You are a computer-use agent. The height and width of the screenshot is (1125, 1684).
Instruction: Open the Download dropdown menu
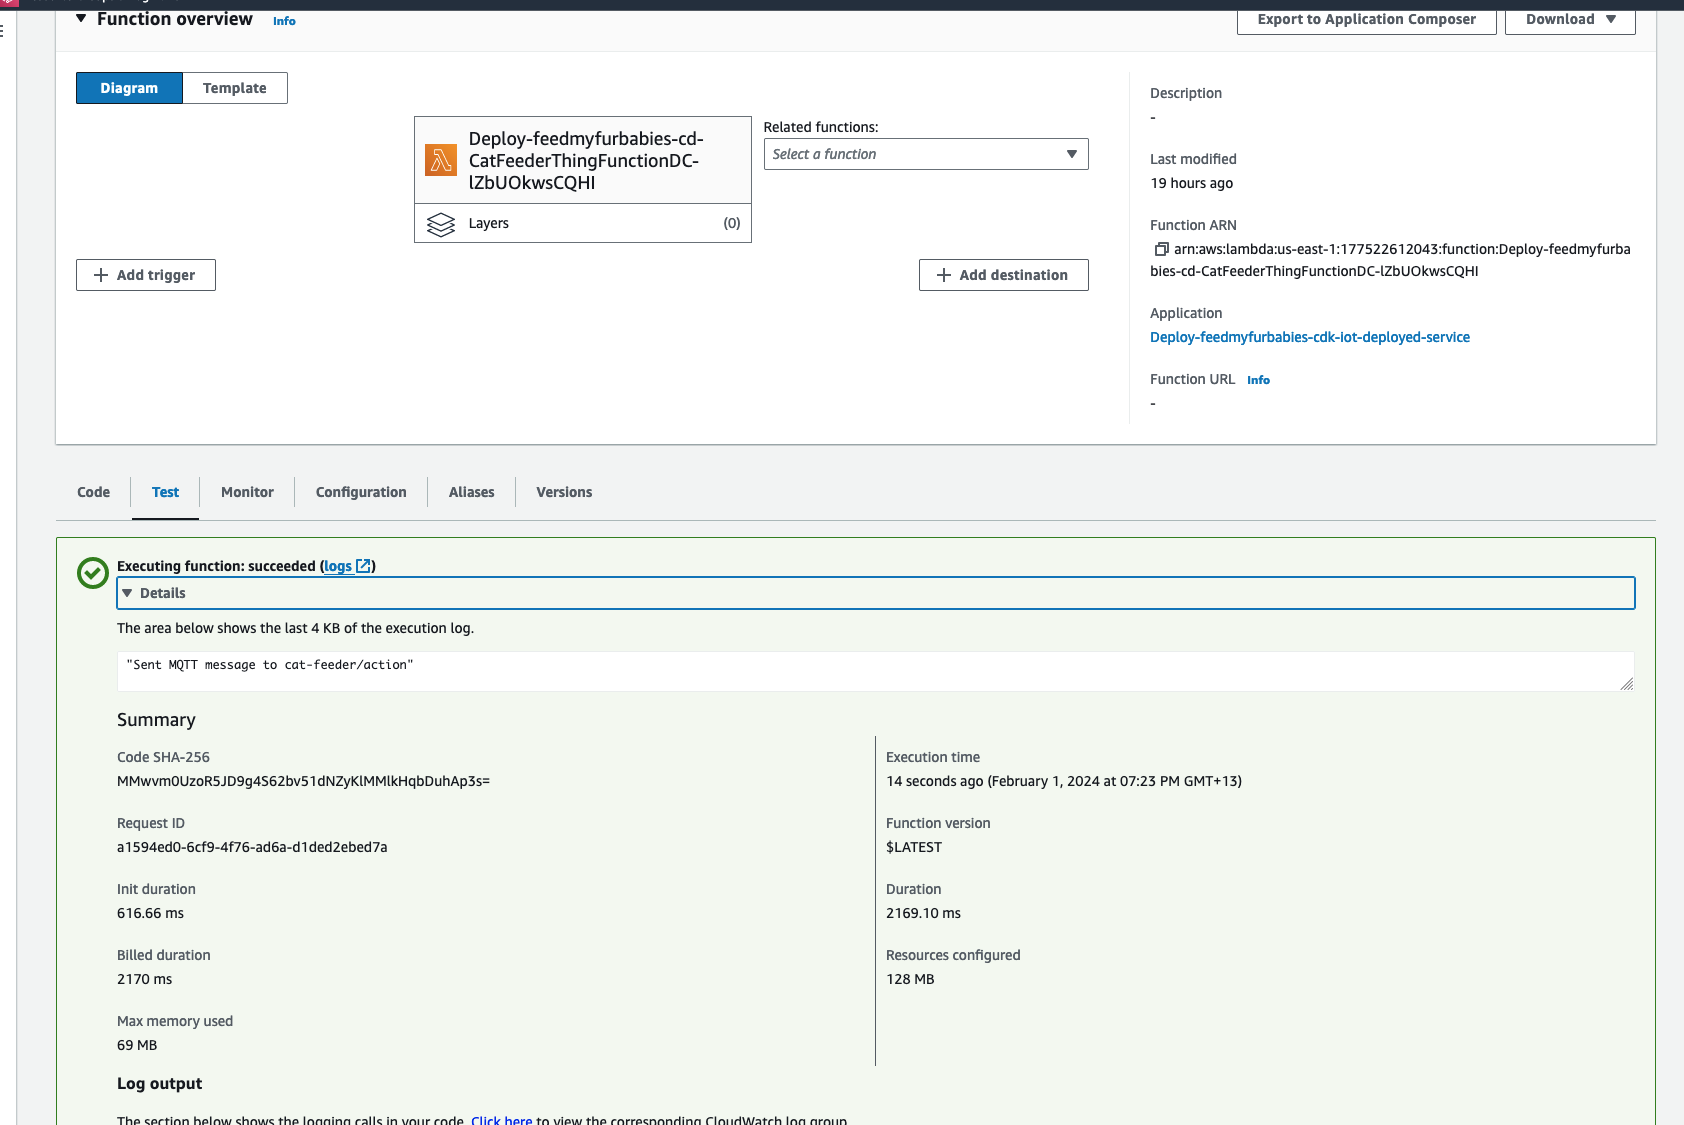(x=1570, y=19)
